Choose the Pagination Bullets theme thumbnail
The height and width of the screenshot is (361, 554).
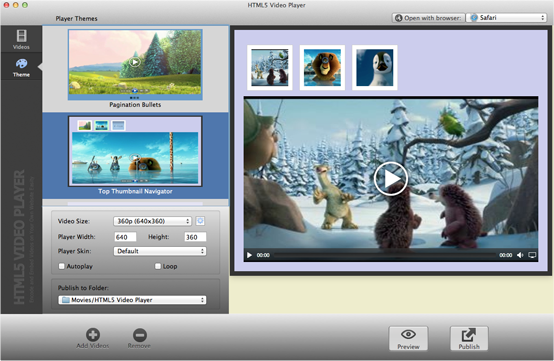(x=135, y=64)
